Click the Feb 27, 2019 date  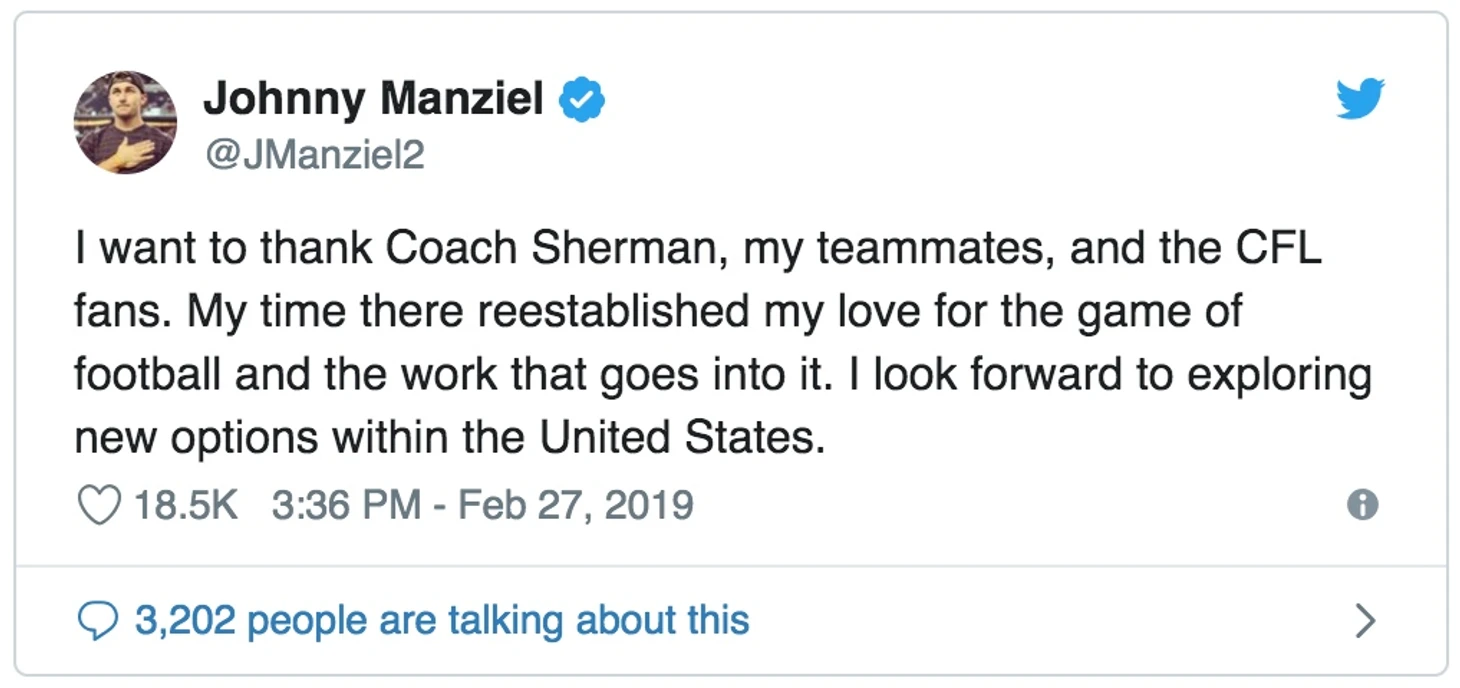(575, 504)
